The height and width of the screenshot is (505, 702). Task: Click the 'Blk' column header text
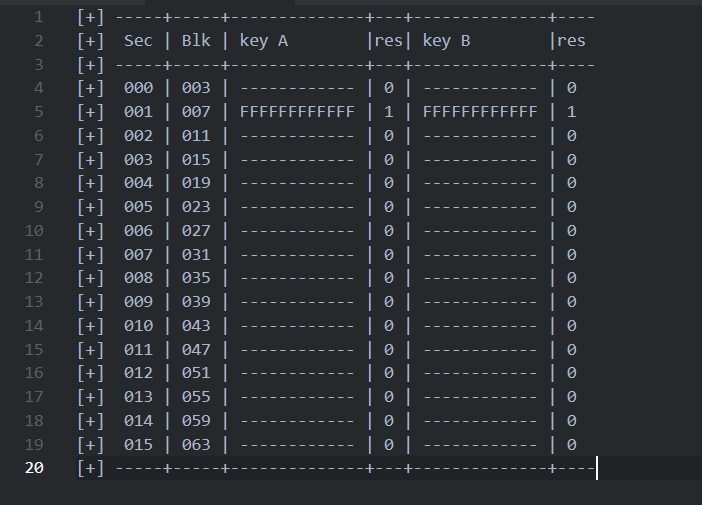point(196,41)
